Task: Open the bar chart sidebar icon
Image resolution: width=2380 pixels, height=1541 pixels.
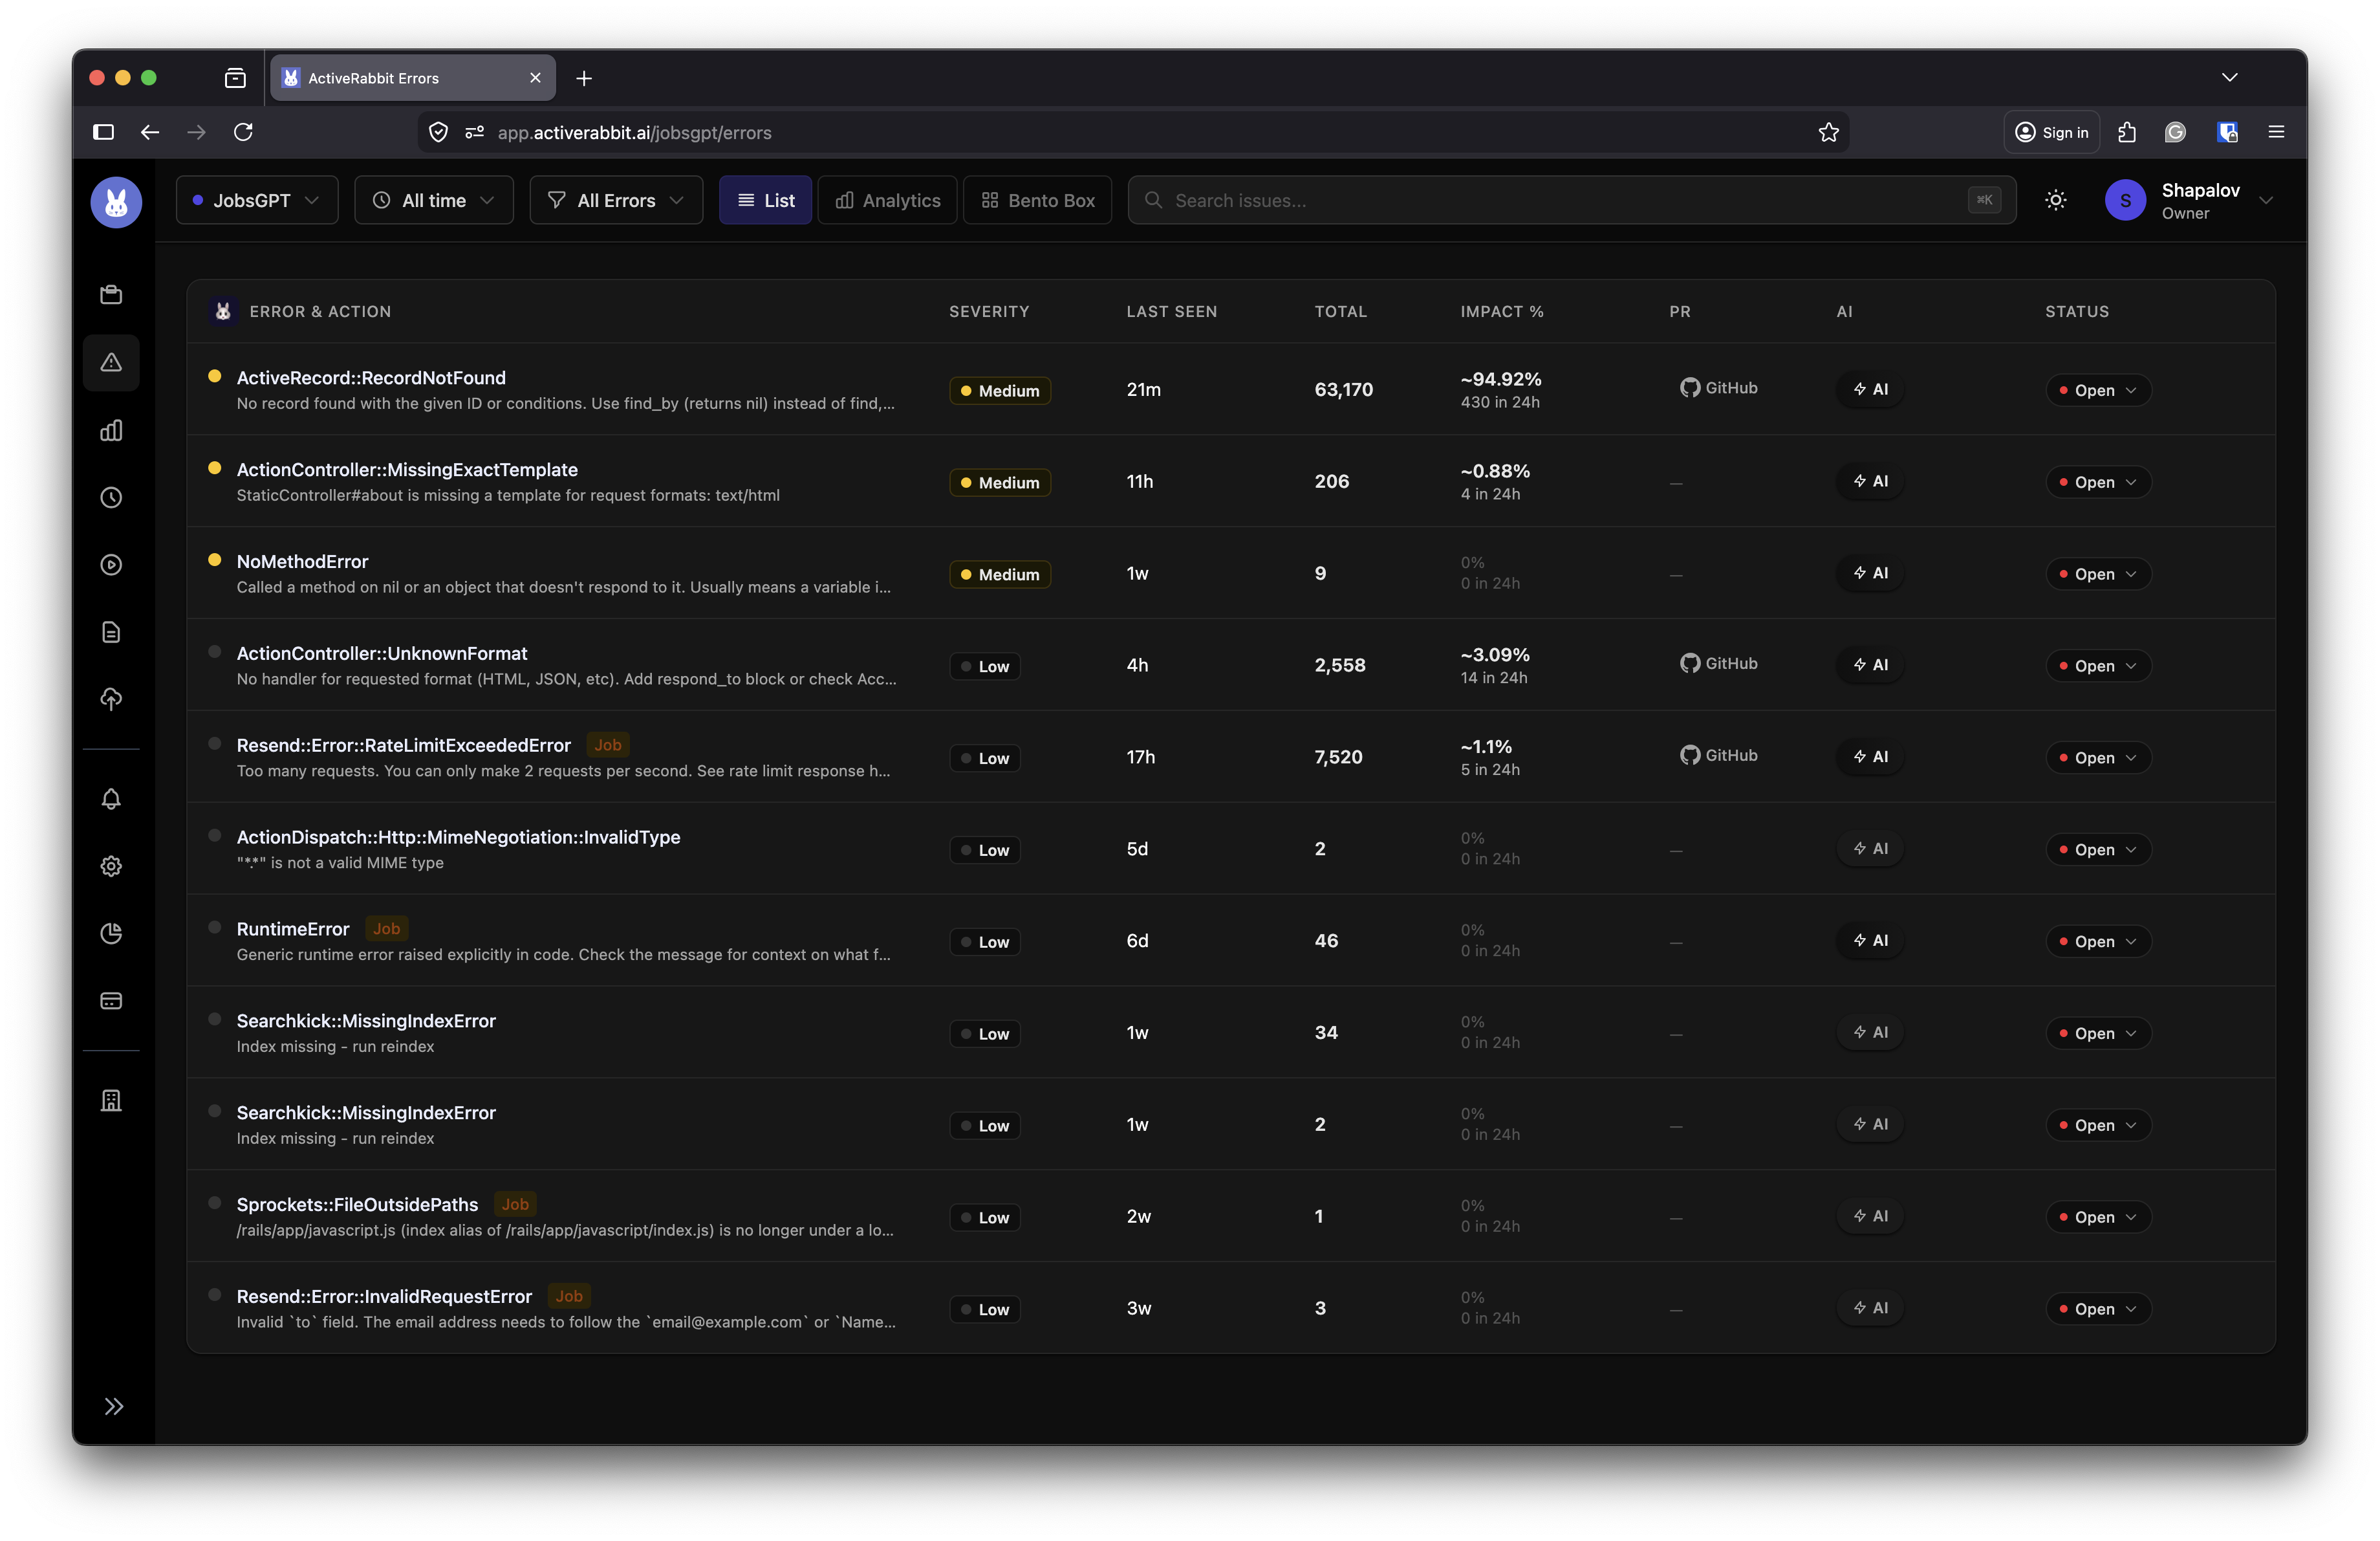Action: point(111,430)
